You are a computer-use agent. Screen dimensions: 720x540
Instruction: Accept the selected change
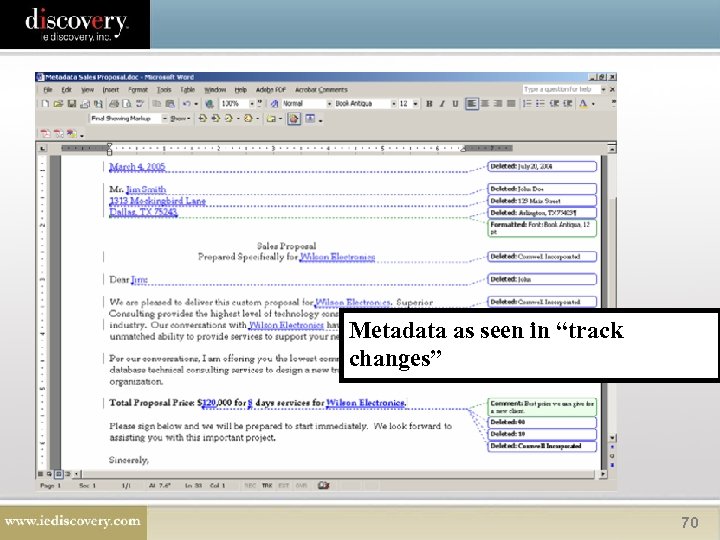coord(229,119)
